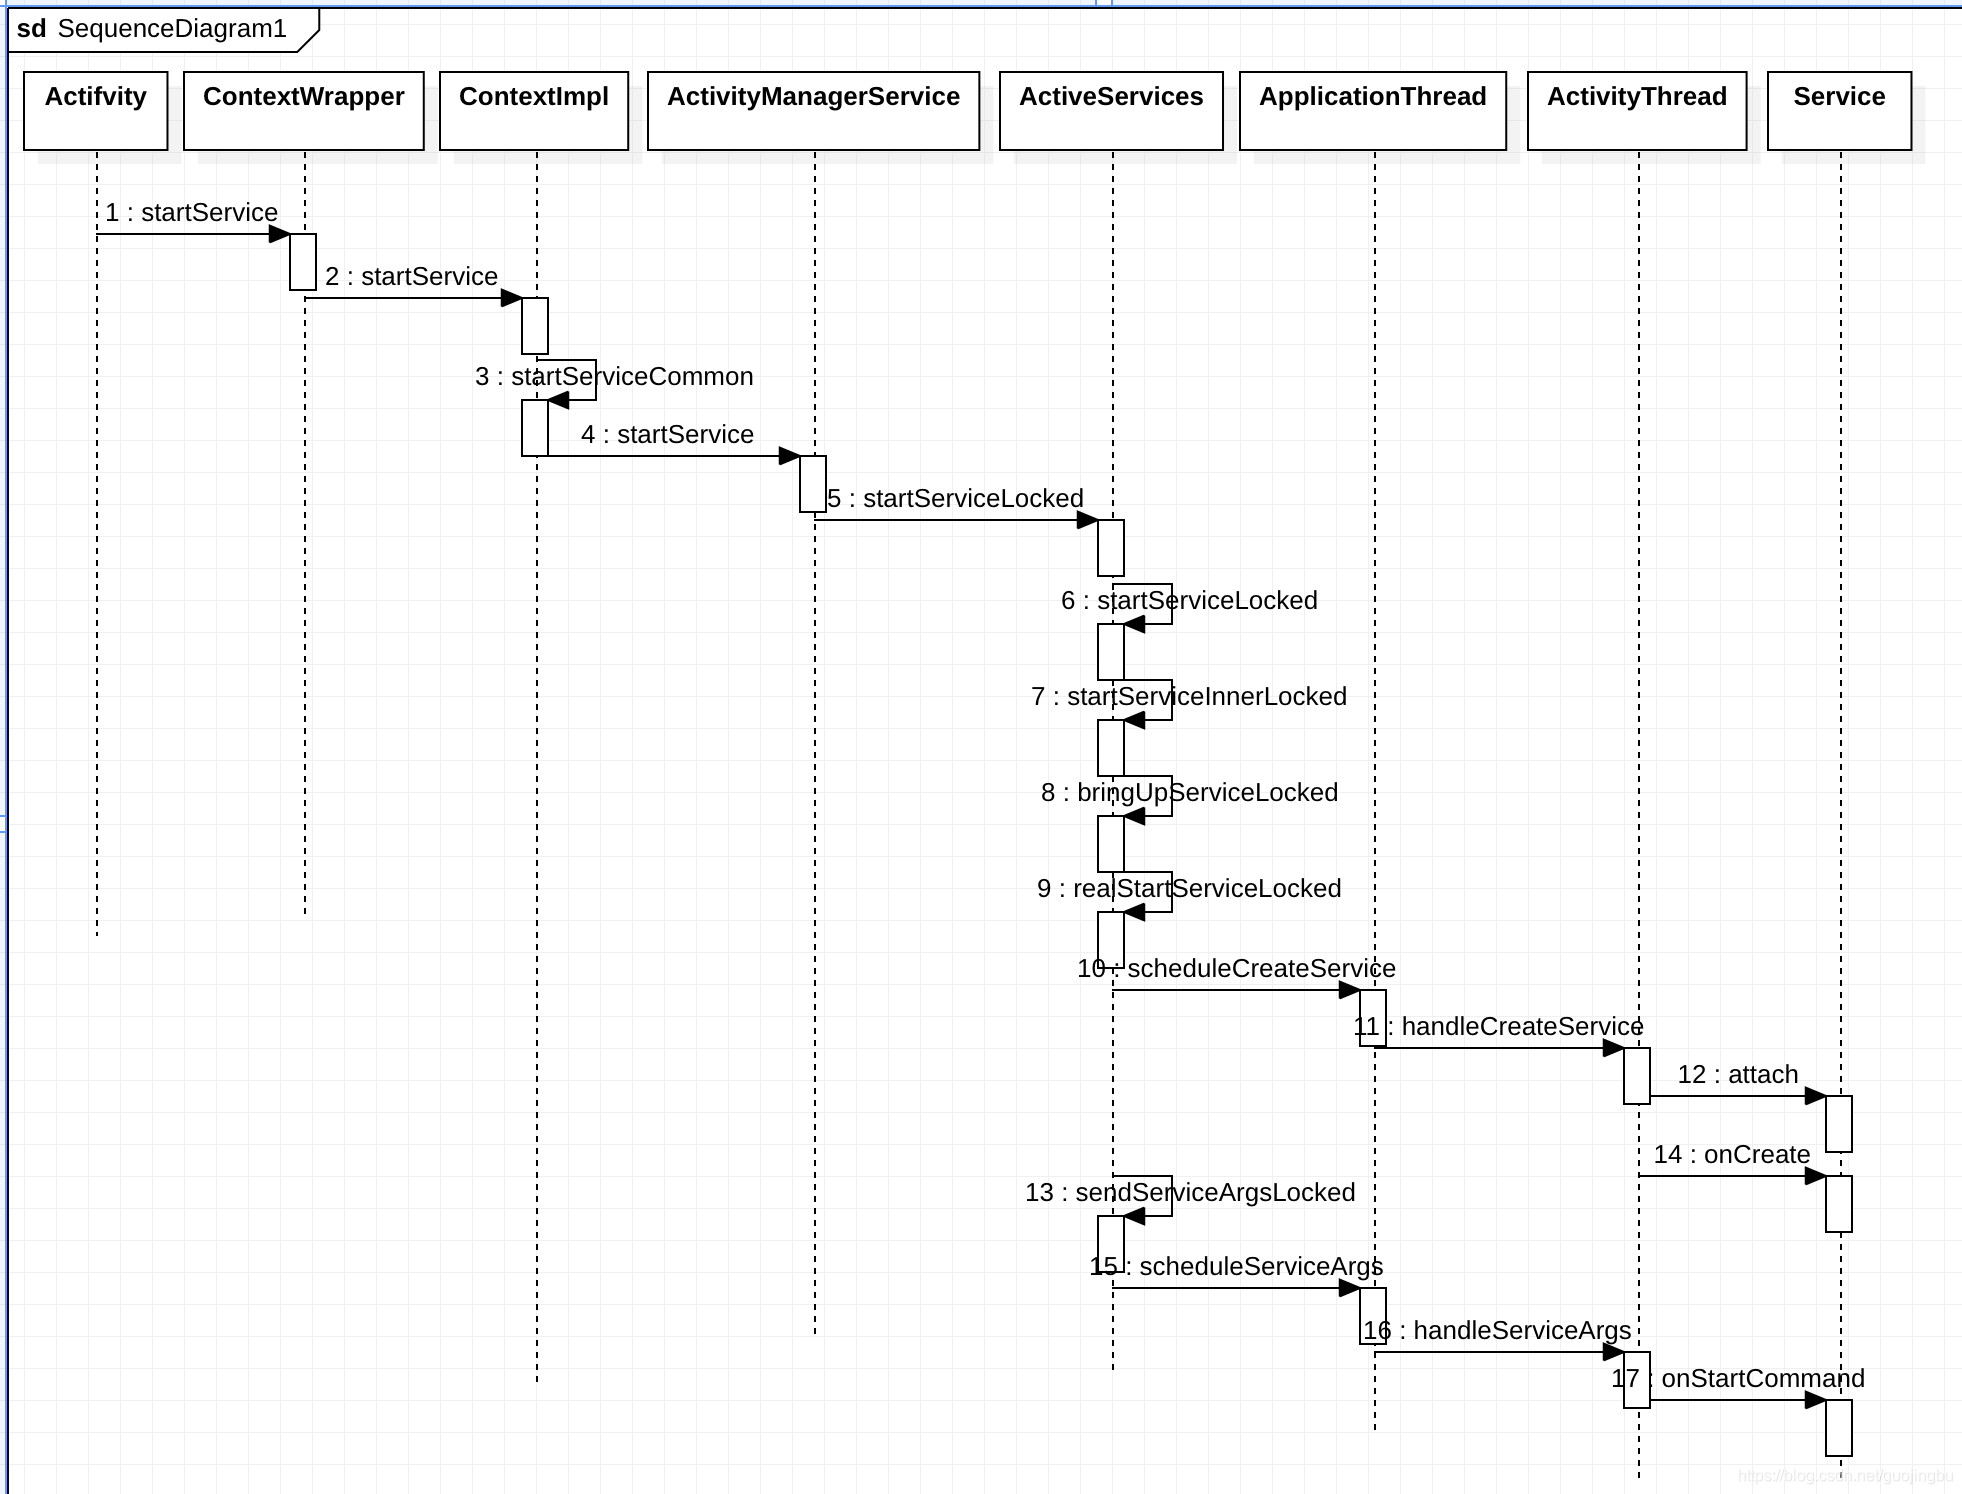Select activation bar receiving '14 : onCreate' arrow

coord(1839,1204)
